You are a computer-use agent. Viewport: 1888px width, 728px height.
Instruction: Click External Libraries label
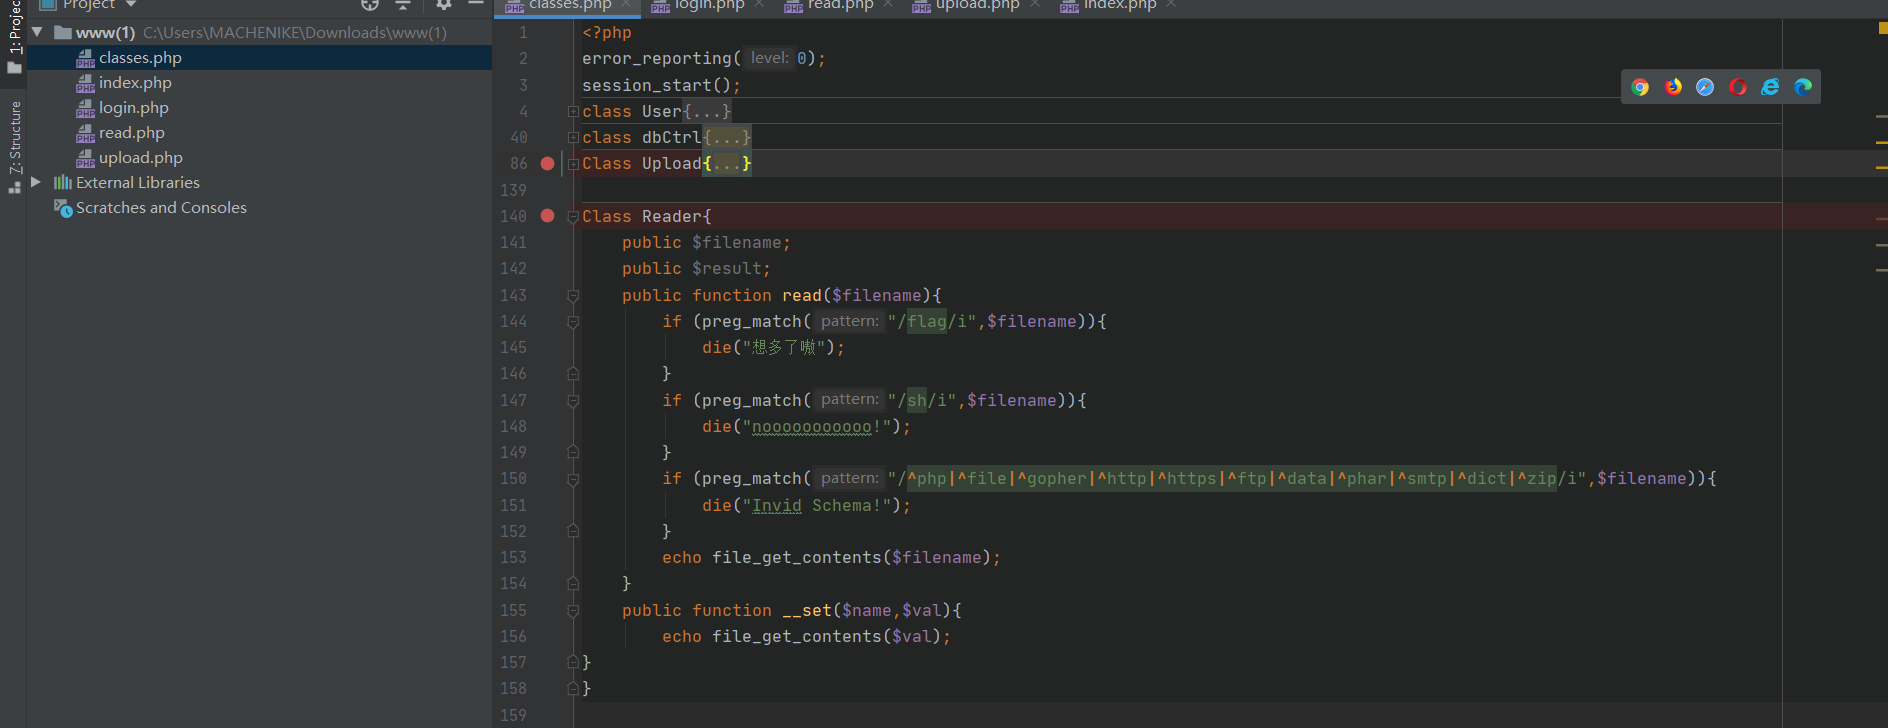click(138, 182)
